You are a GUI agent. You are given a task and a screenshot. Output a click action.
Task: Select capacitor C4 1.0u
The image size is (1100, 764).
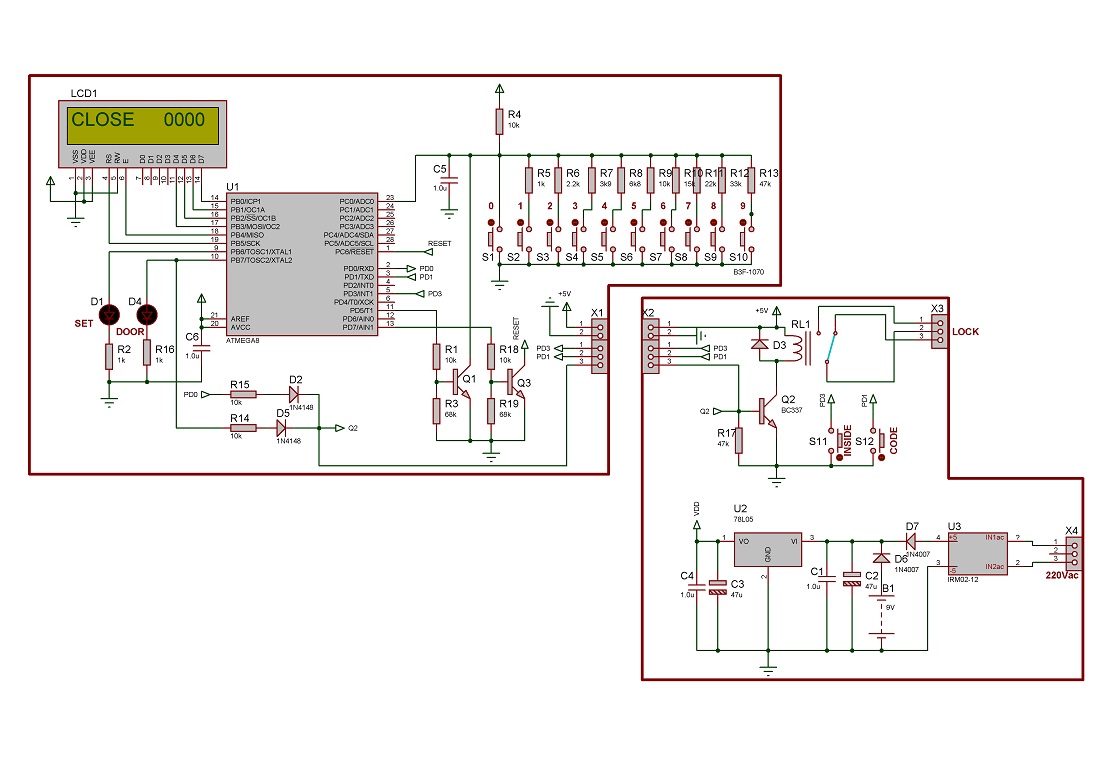[697, 587]
